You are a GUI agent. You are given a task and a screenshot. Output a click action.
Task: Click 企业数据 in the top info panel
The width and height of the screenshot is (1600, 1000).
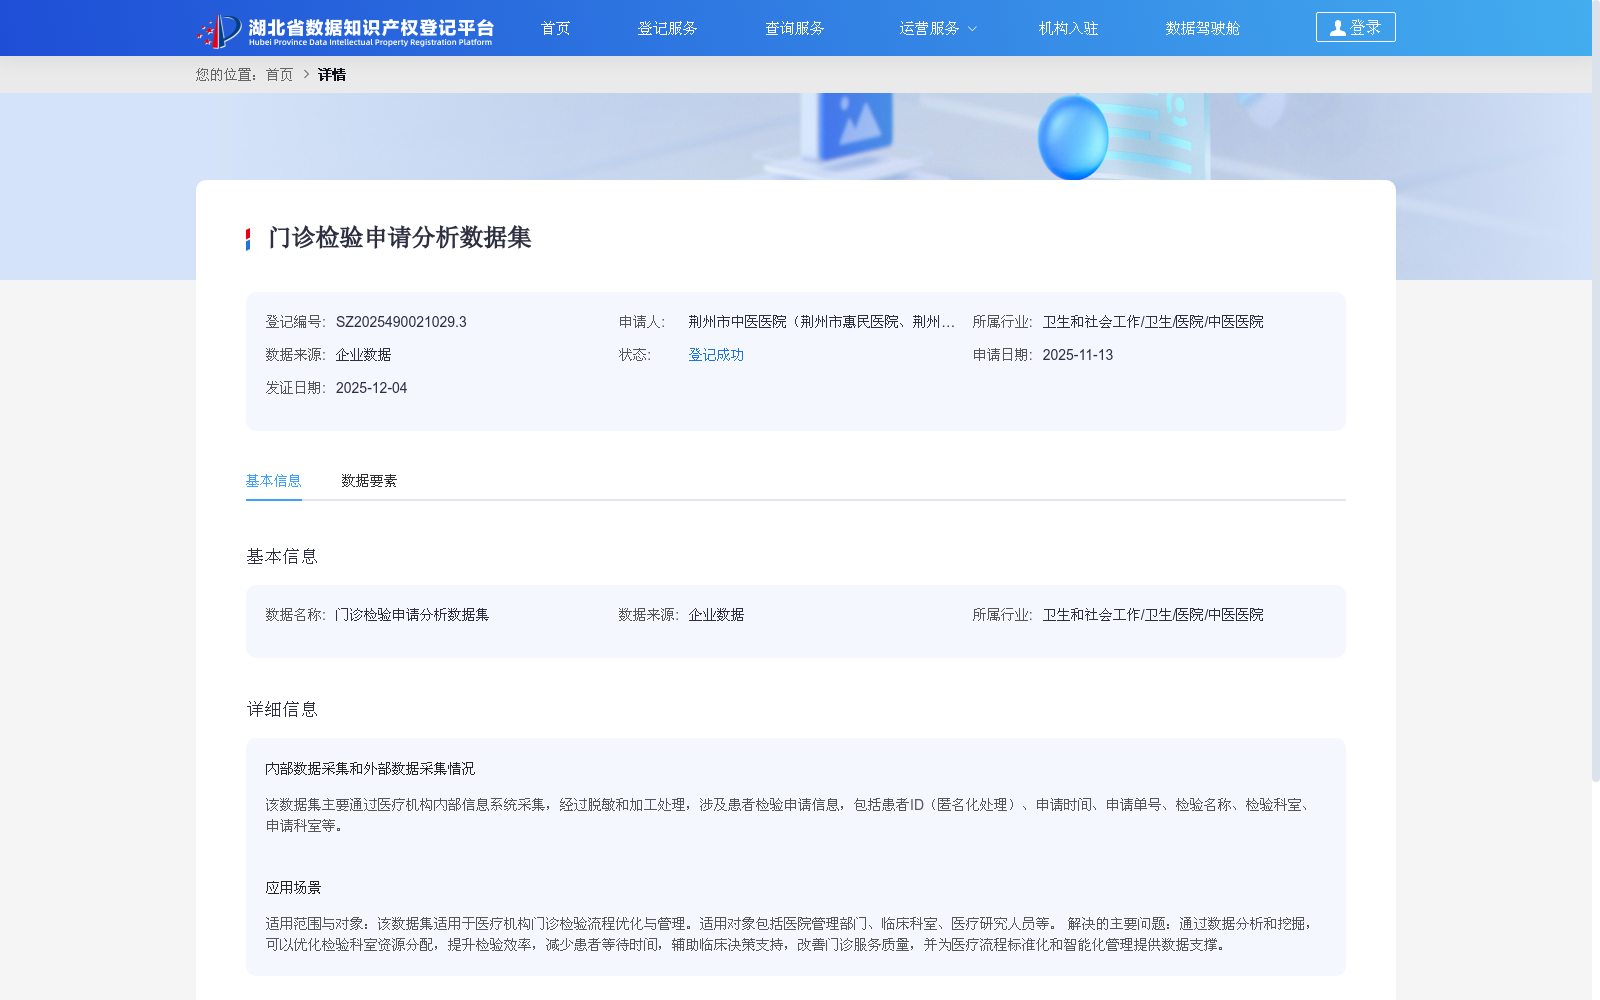[x=363, y=355]
